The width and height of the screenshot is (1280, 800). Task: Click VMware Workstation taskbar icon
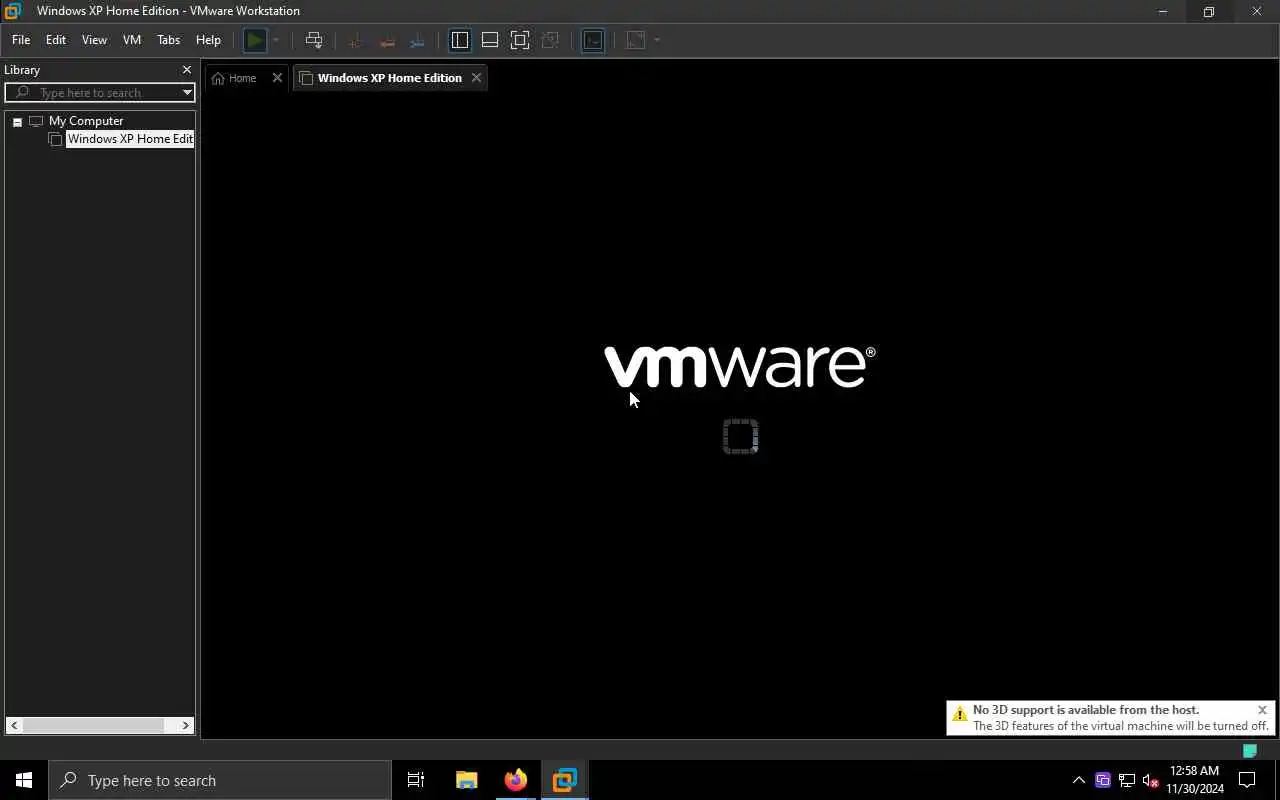[x=565, y=780]
